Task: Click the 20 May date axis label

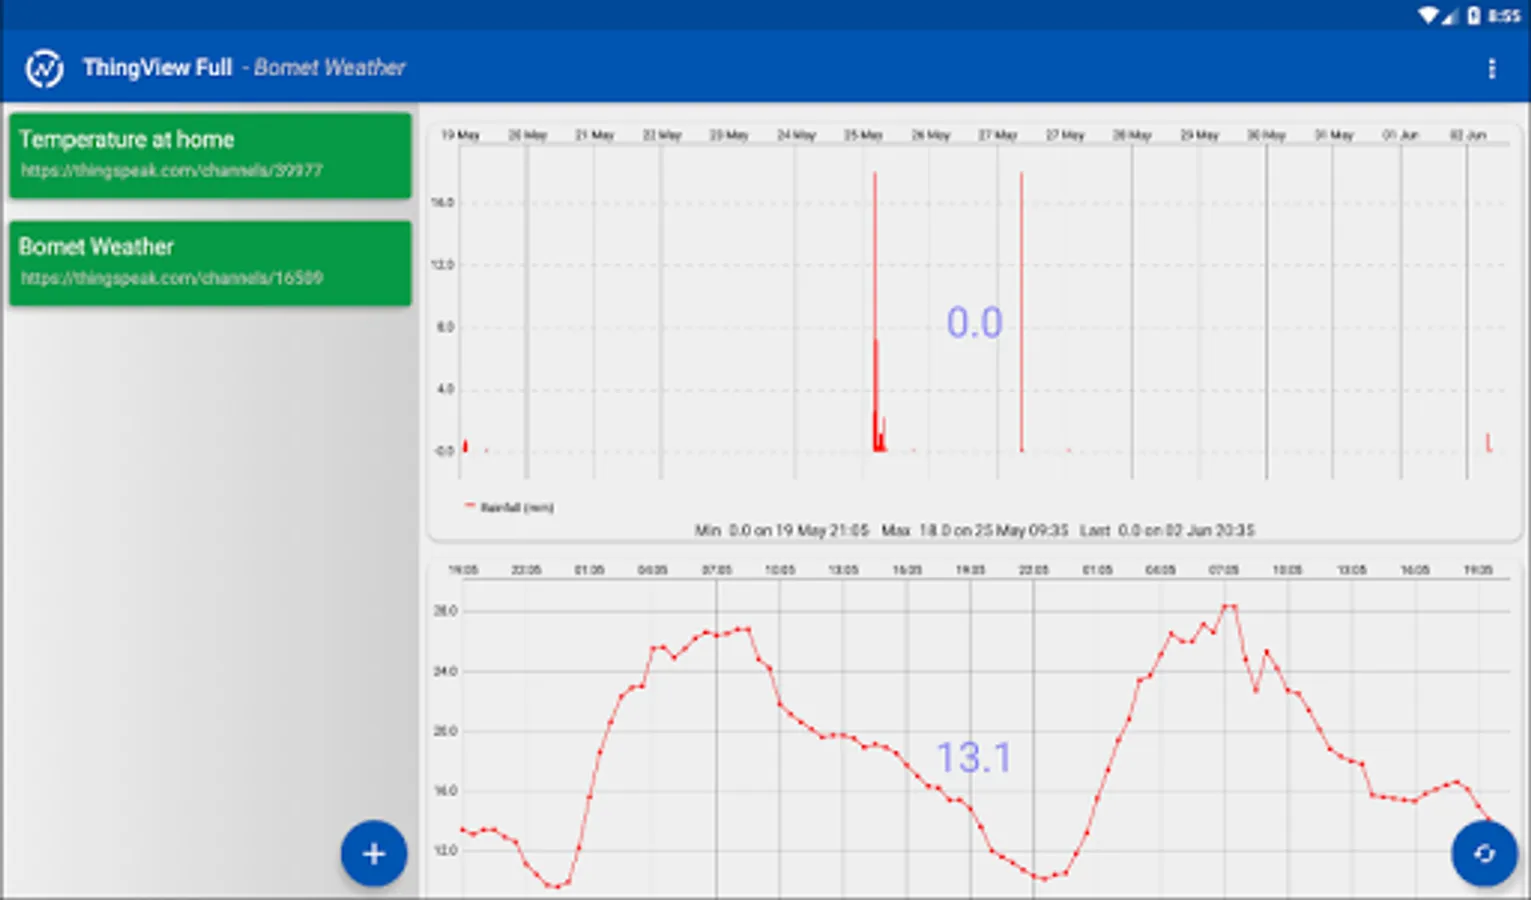Action: click(527, 135)
